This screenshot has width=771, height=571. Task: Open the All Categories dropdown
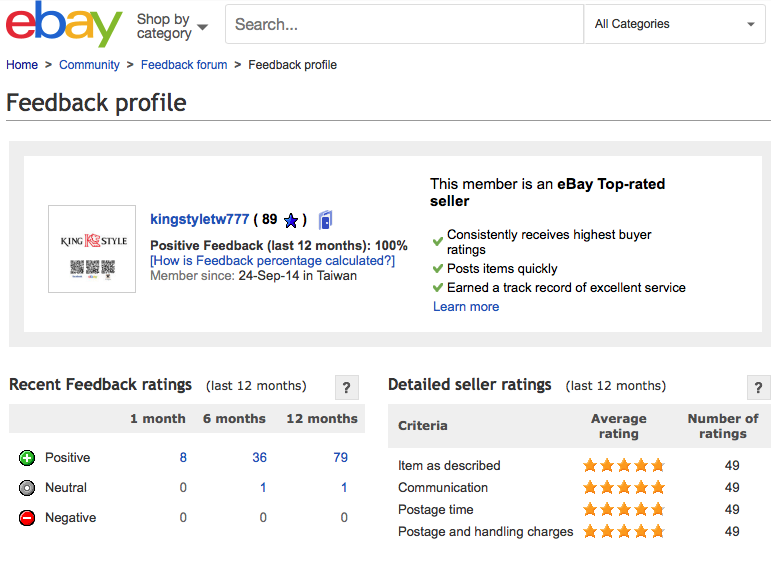pyautogui.click(x=674, y=24)
